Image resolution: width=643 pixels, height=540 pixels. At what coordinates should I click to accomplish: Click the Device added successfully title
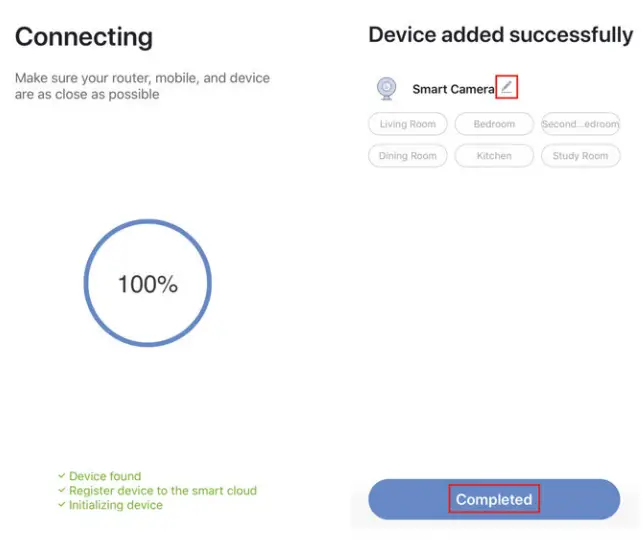click(500, 35)
